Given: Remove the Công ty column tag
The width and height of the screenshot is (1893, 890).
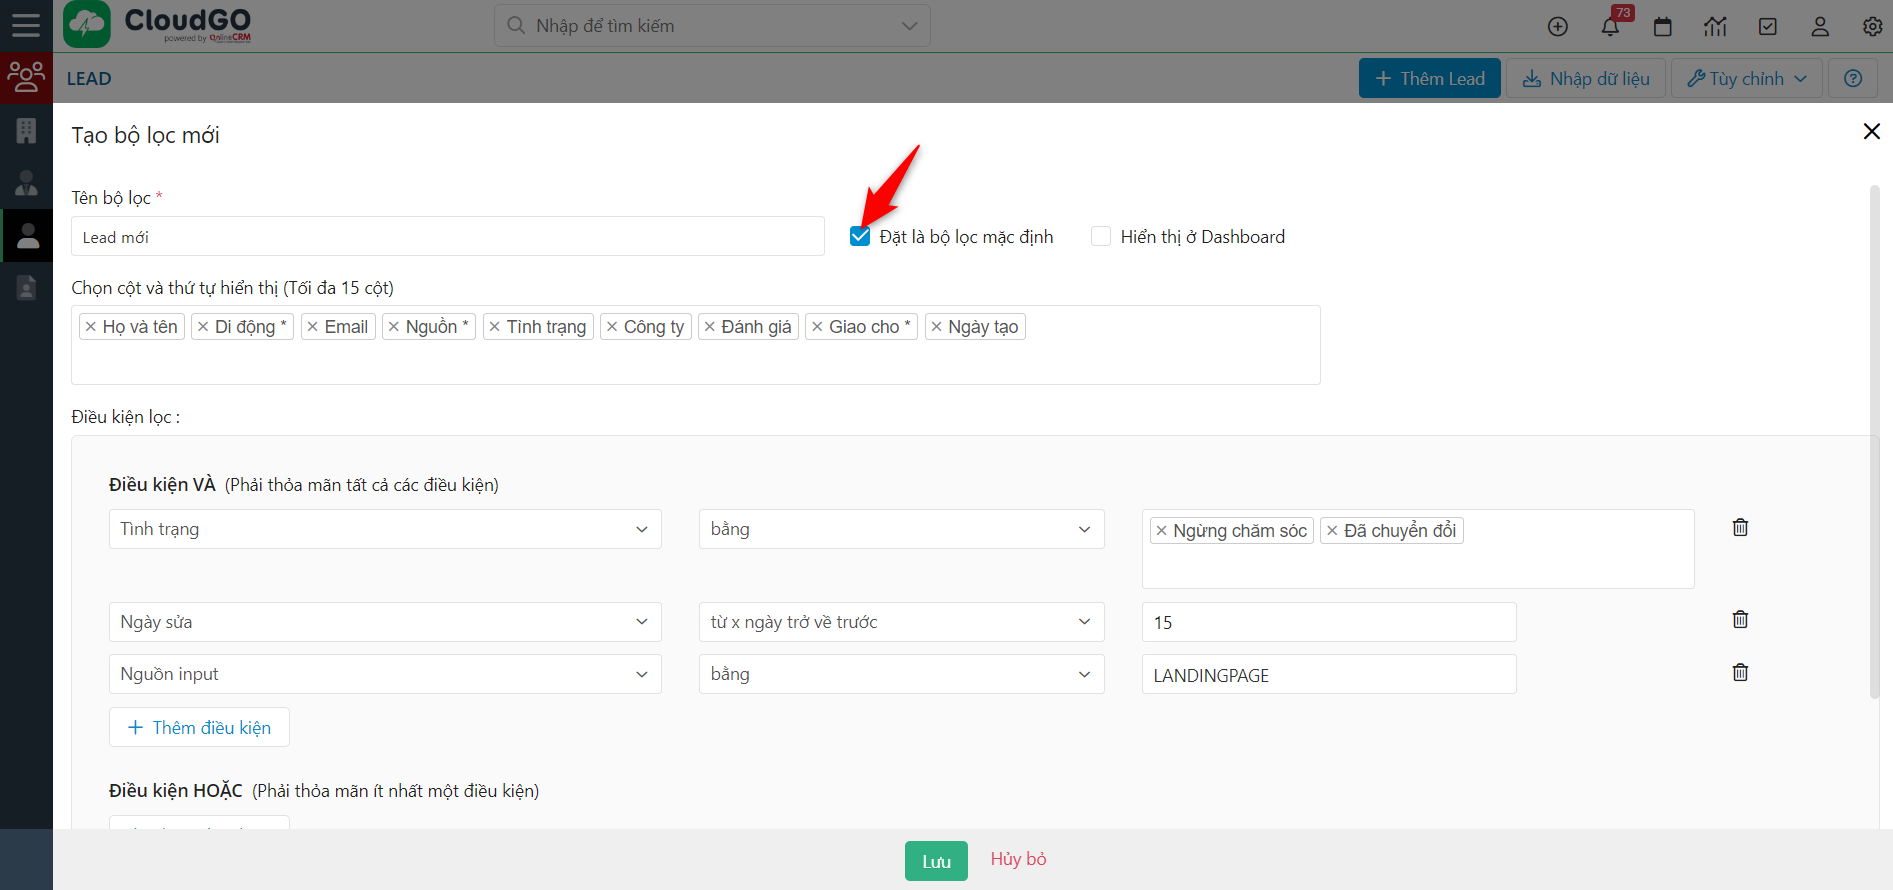Looking at the screenshot, I should click(612, 327).
